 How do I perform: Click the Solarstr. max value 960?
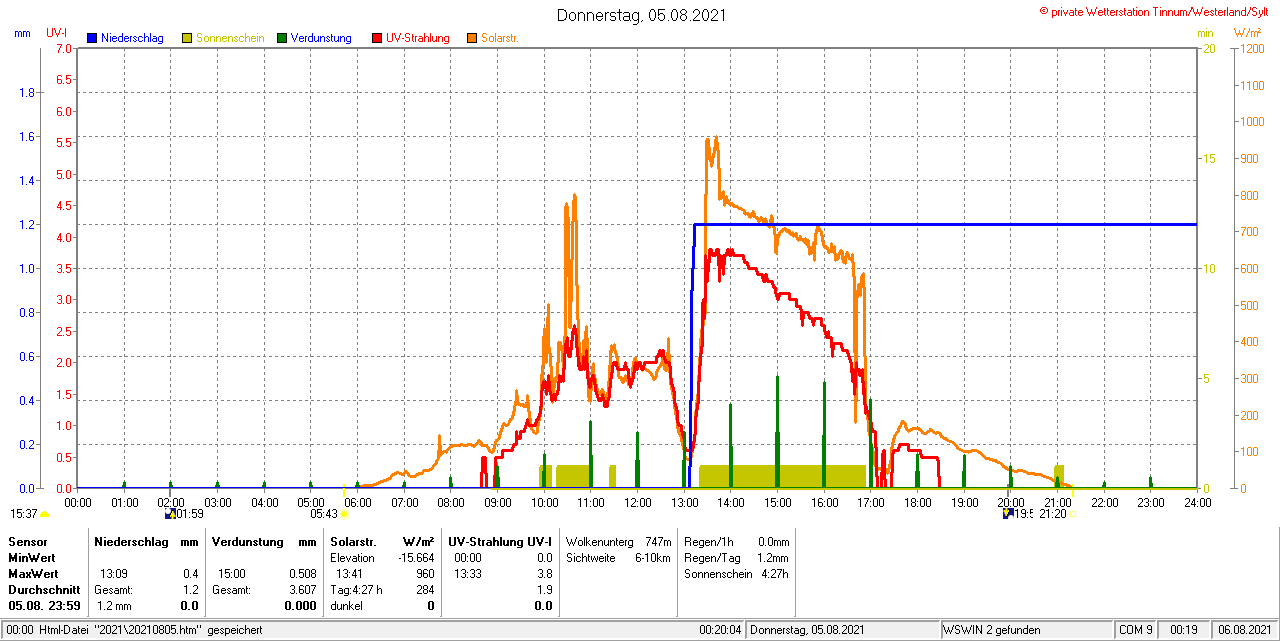[x=425, y=574]
